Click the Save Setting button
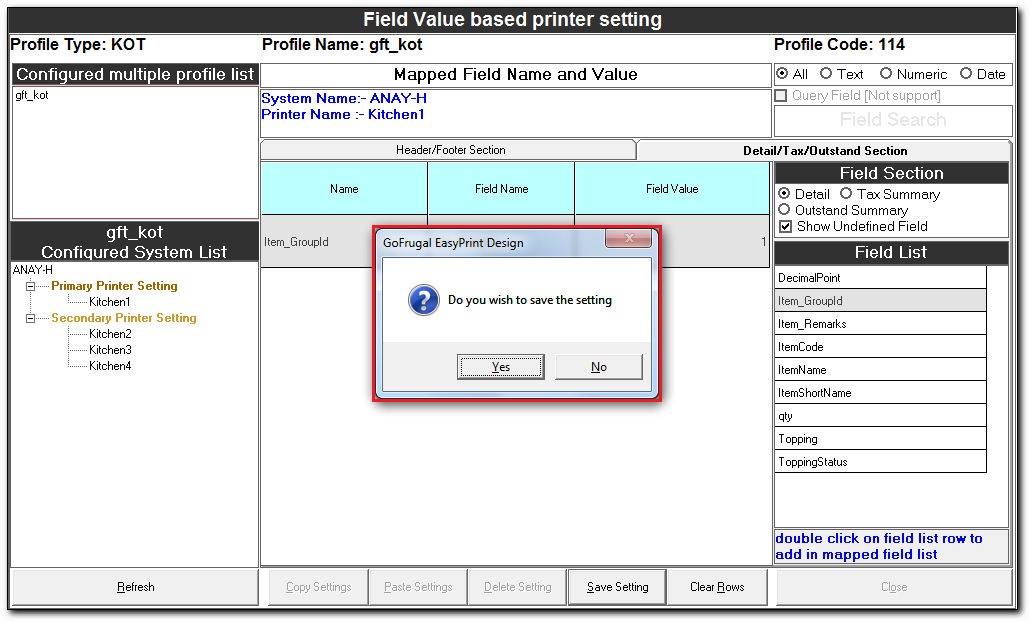The height and width of the screenshot is (623, 1031). pyautogui.click(x=617, y=587)
